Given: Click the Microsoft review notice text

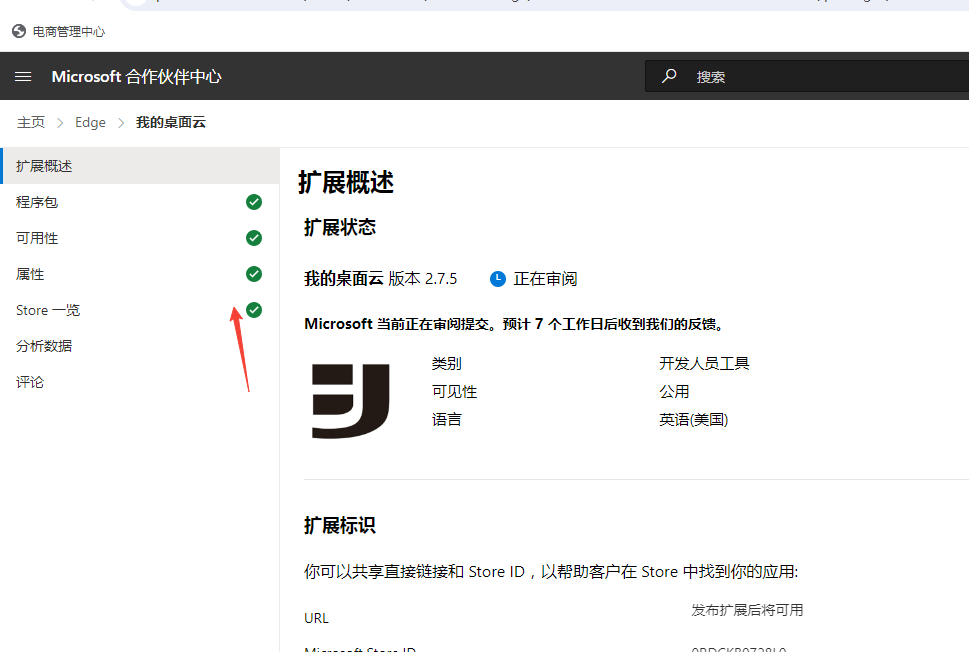Looking at the screenshot, I should coord(514,324).
